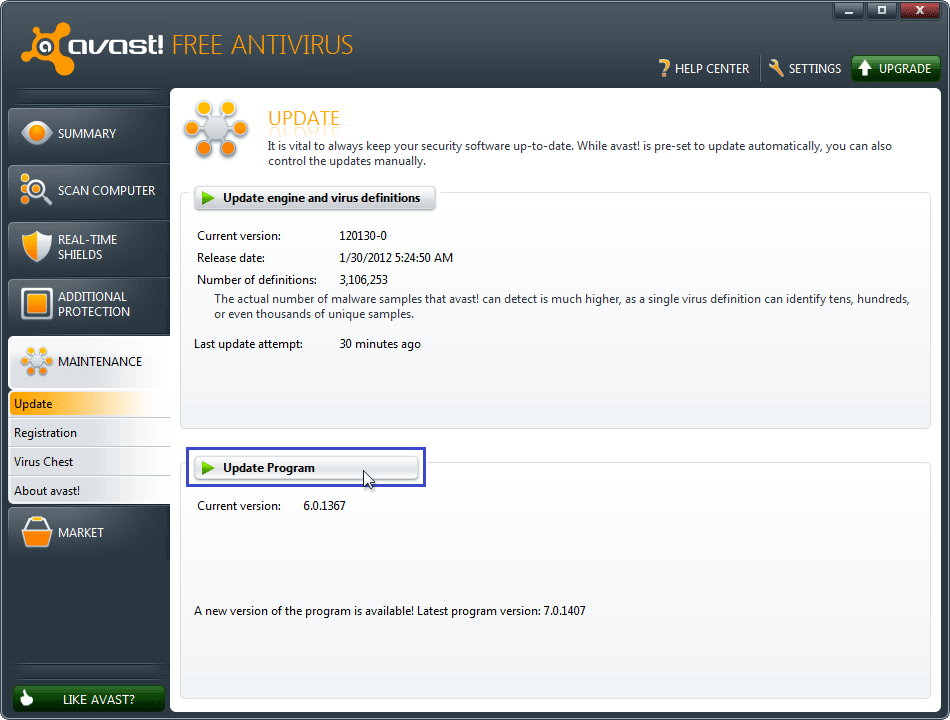950x720 pixels.
Task: Start the Update Program button
Action: [306, 468]
